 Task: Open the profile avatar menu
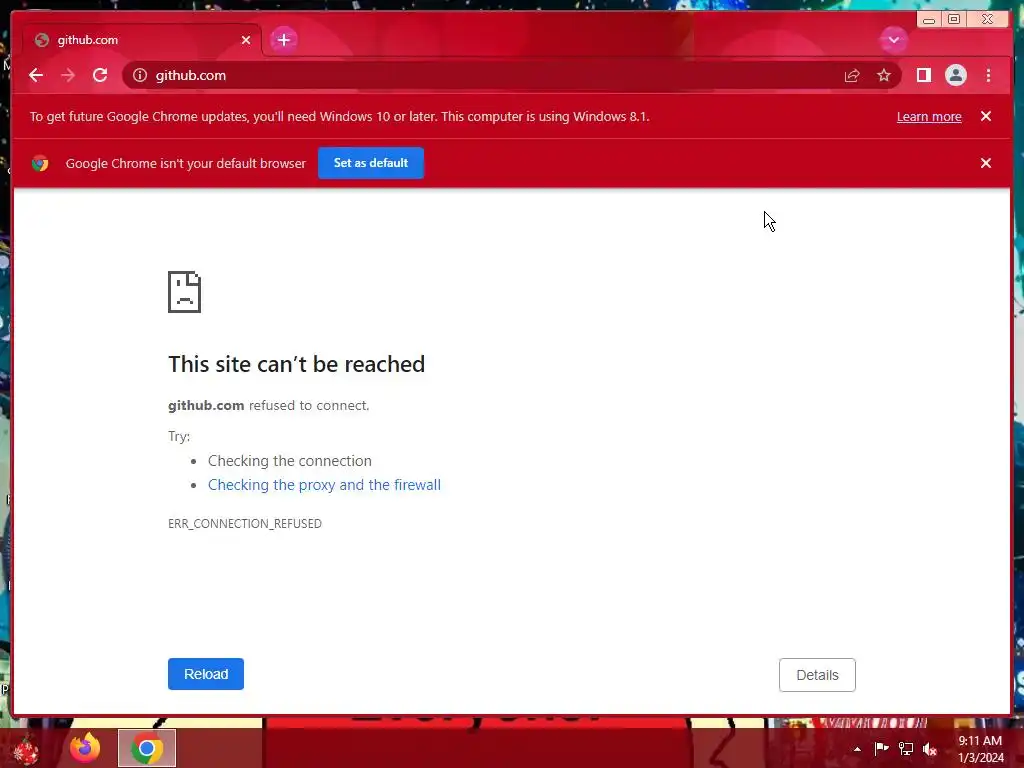pos(955,75)
